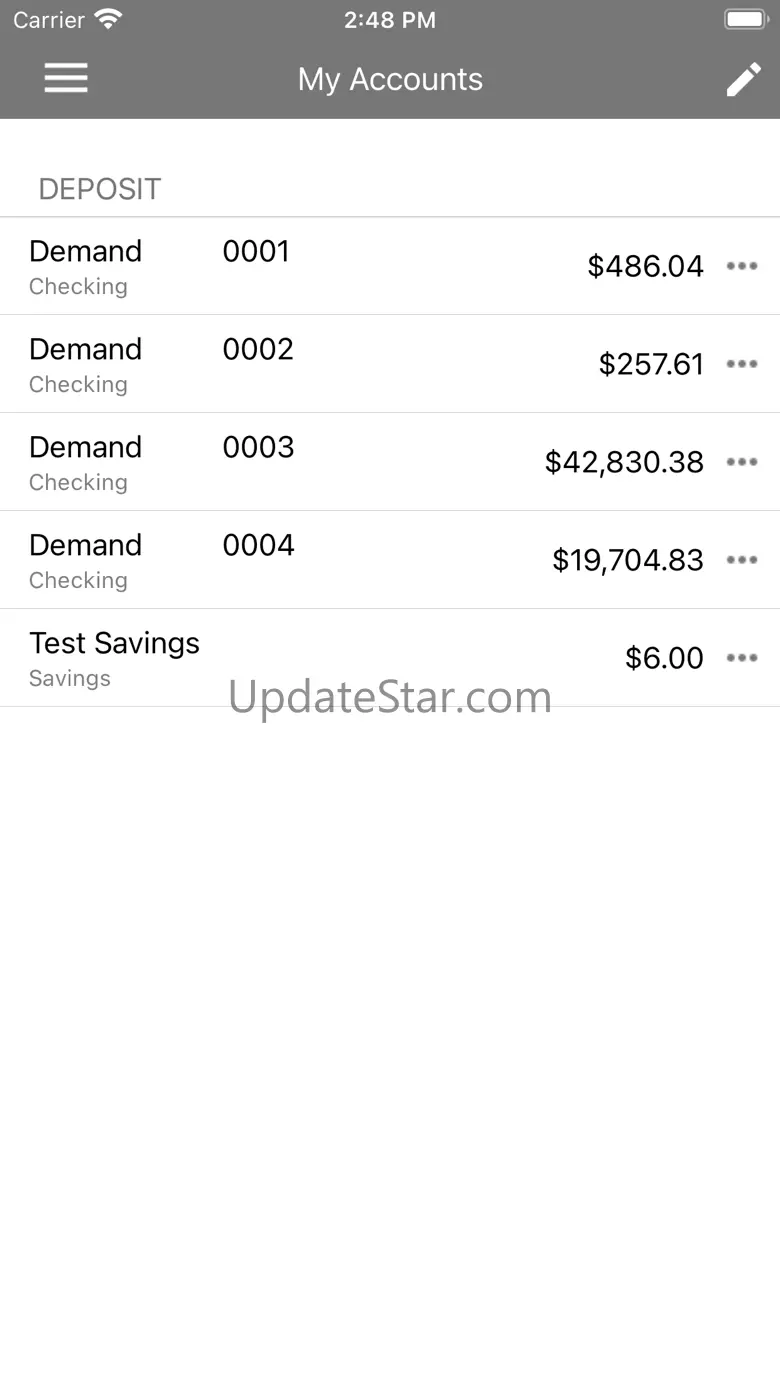
Task: Open more options for Test Savings
Action: [x=742, y=658]
